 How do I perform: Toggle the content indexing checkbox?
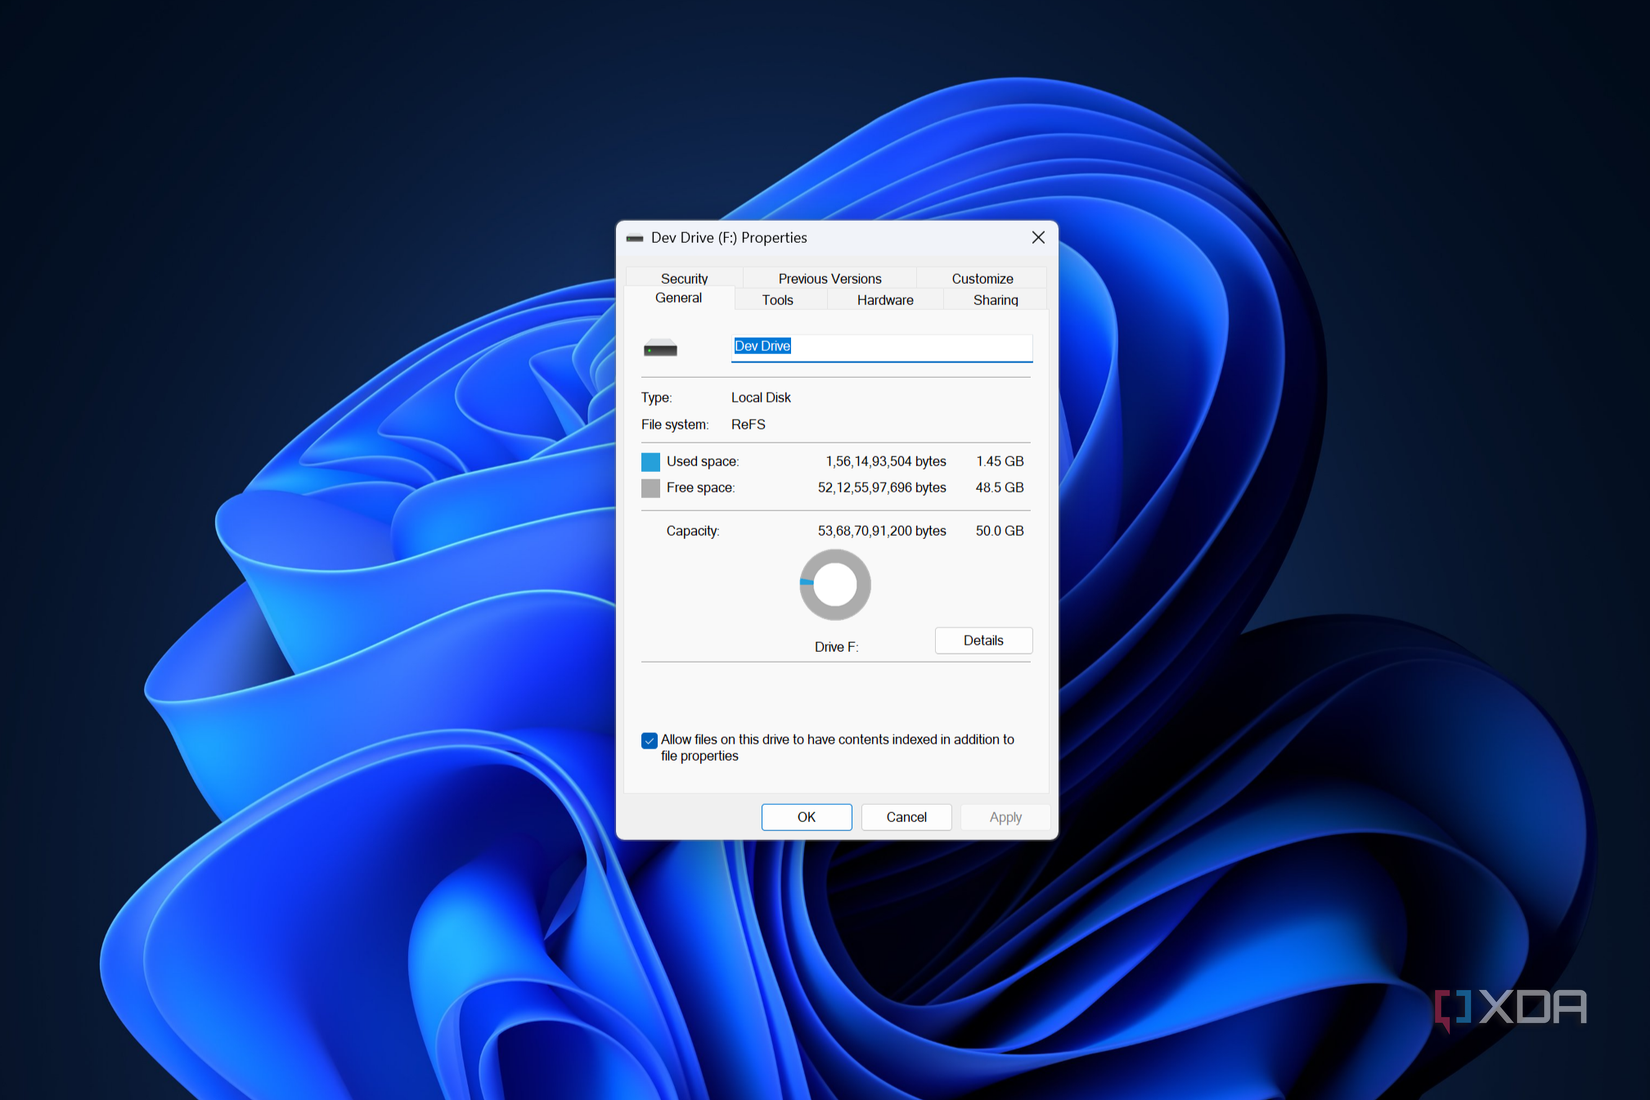pos(649,741)
